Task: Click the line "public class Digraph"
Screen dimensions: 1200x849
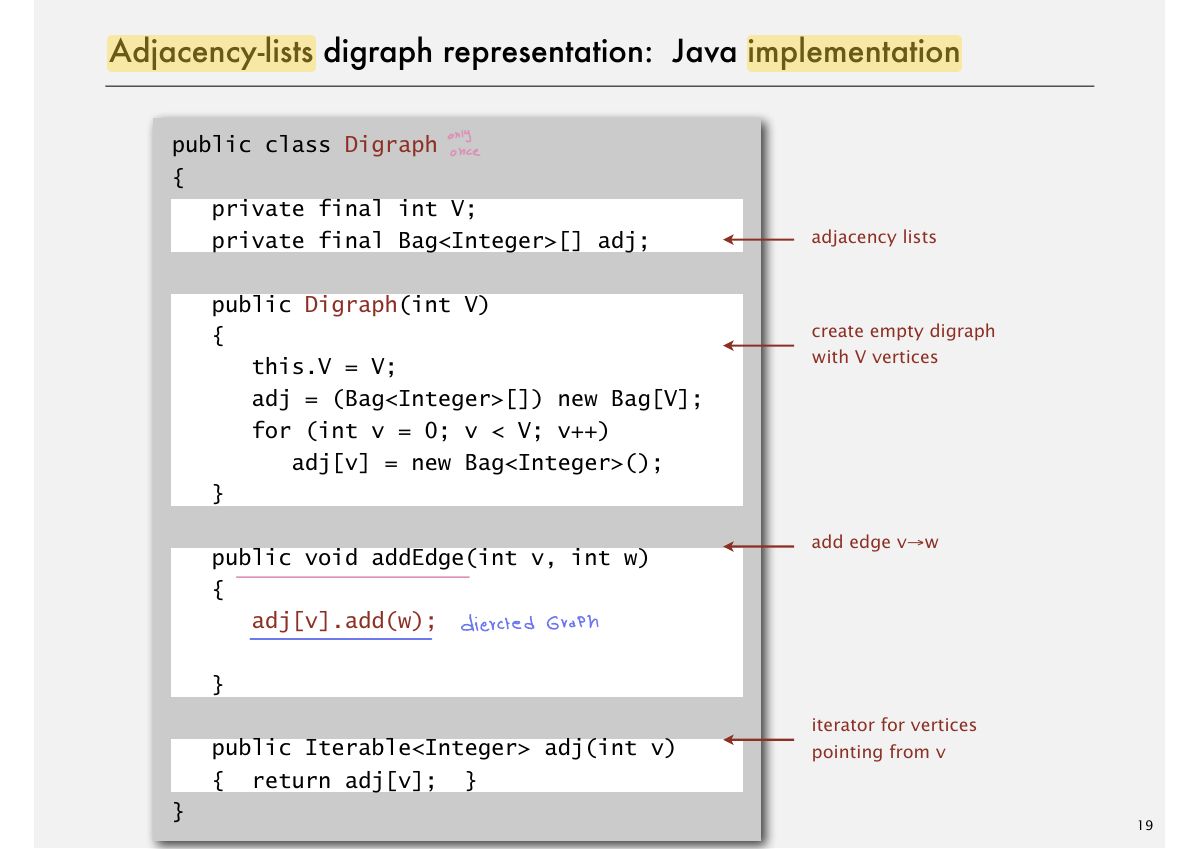Action: (305, 145)
